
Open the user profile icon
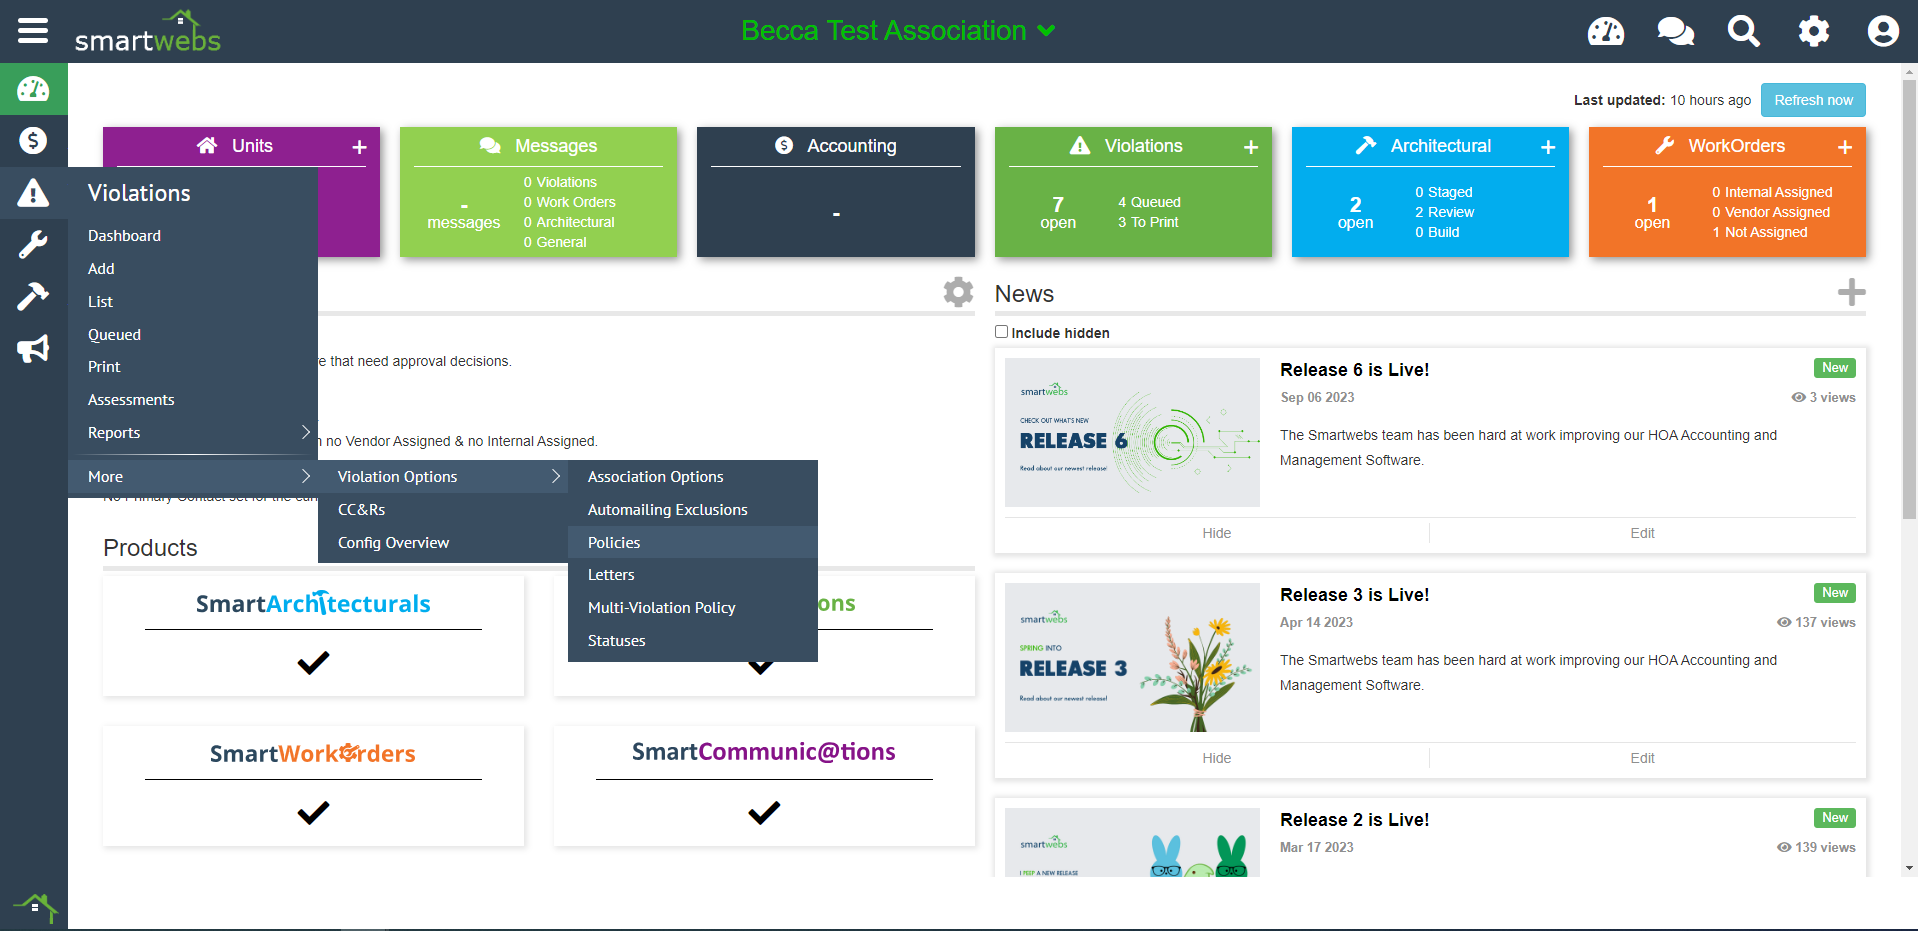pyautogui.click(x=1883, y=31)
